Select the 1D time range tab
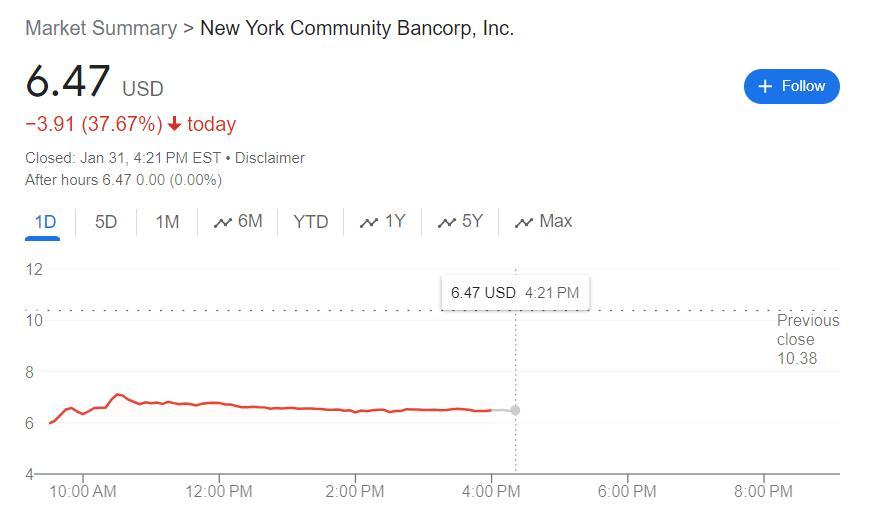Image resolution: width=870 pixels, height=521 pixels. (45, 222)
